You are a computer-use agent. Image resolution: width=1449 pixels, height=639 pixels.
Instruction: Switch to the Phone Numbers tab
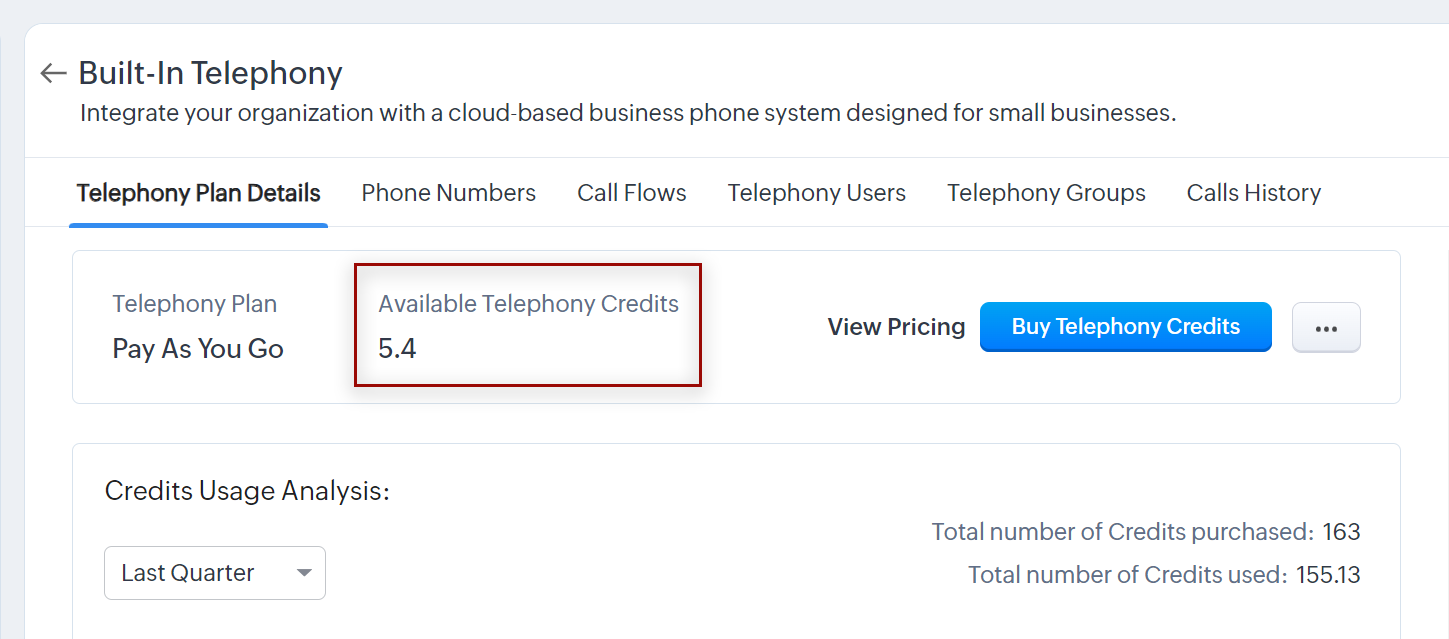[448, 193]
